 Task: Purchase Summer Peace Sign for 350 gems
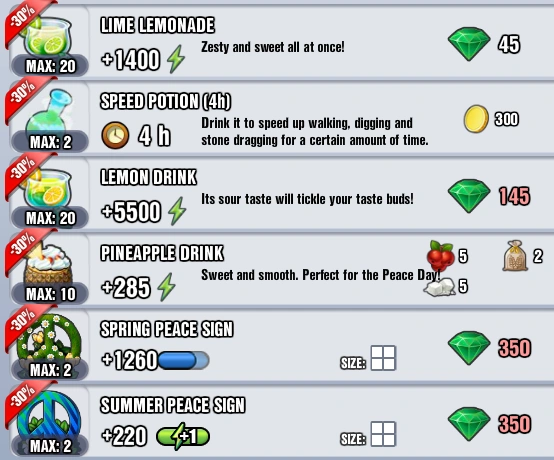click(489, 424)
